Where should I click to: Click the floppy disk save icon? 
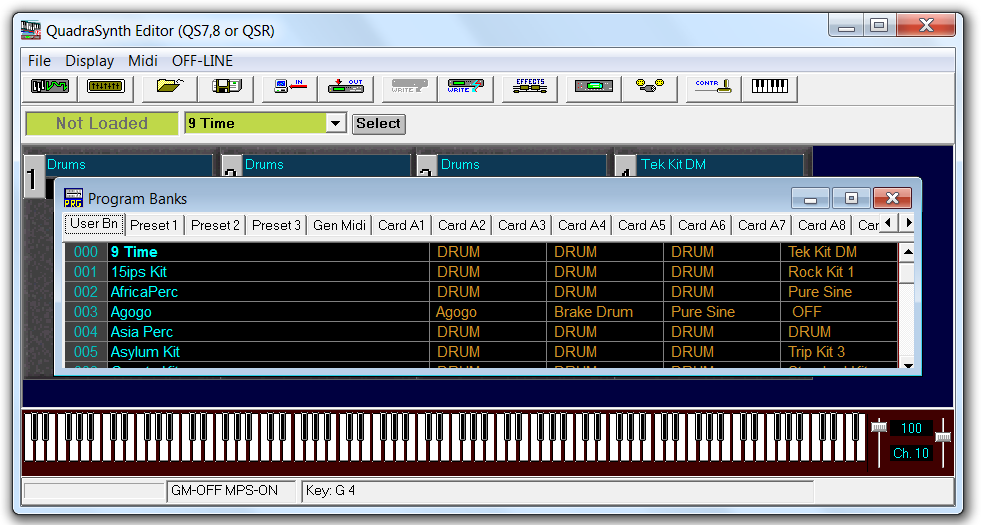pyautogui.click(x=231, y=87)
